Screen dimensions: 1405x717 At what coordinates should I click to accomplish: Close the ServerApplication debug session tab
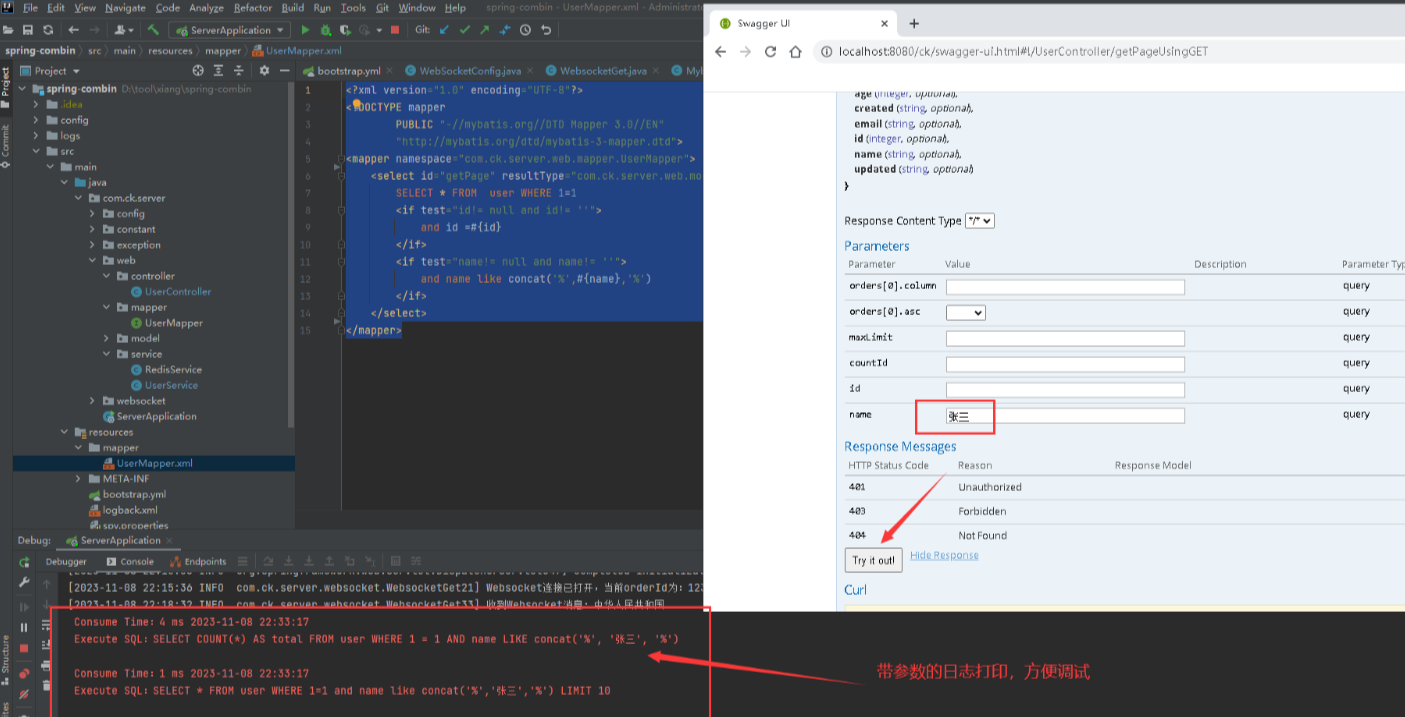pos(169,541)
